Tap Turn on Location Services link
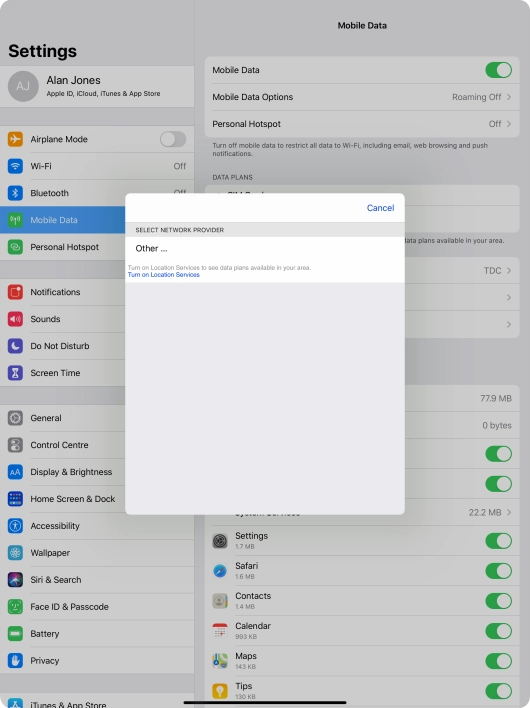 coord(163,275)
